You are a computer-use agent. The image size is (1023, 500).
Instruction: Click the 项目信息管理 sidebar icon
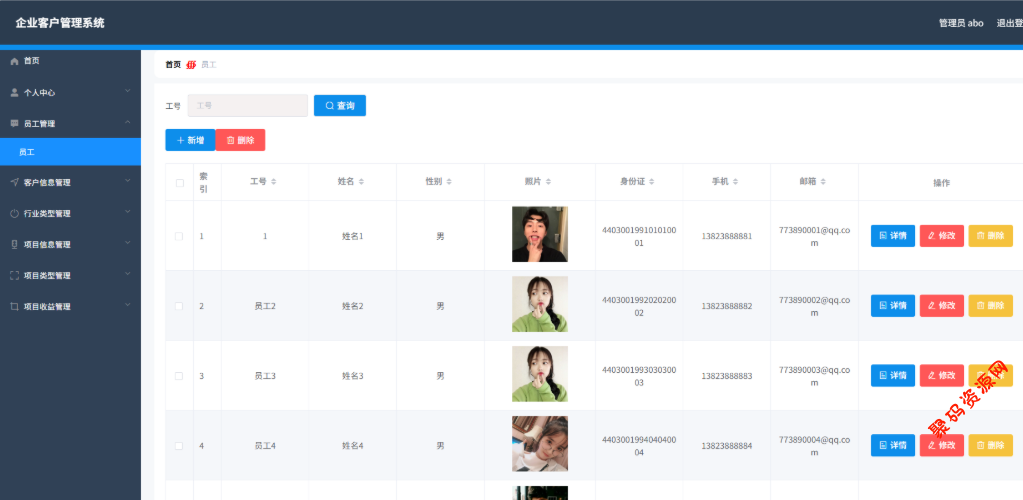(14, 245)
